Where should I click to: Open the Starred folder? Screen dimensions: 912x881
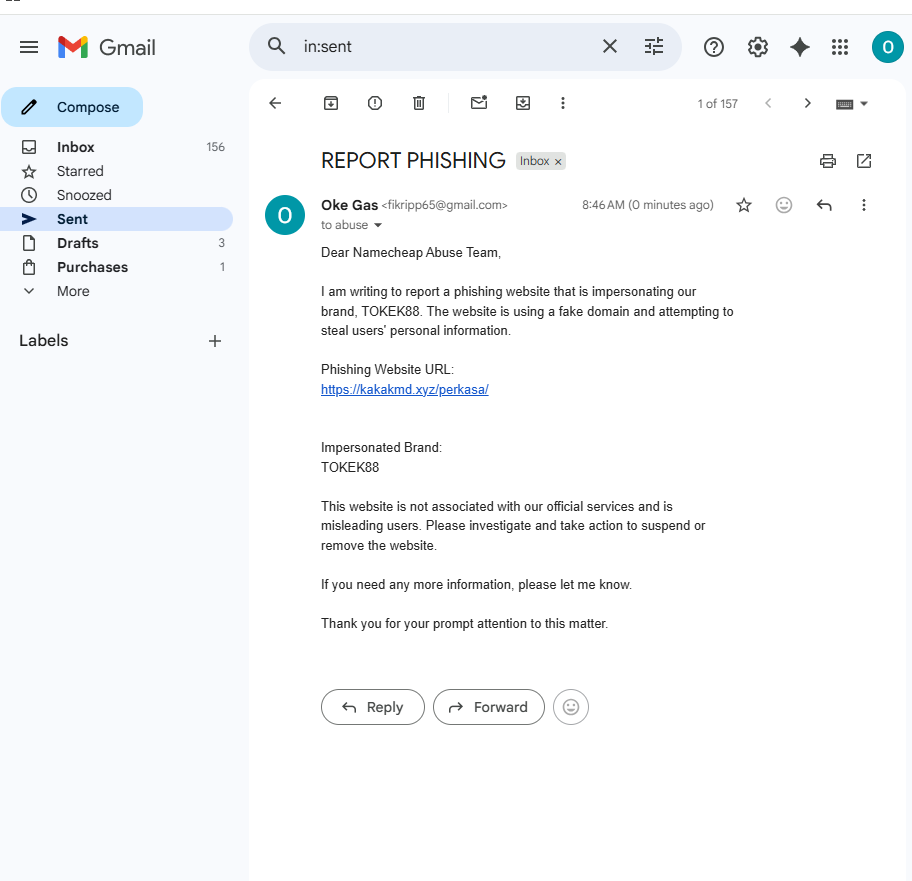click(x=116, y=172)
